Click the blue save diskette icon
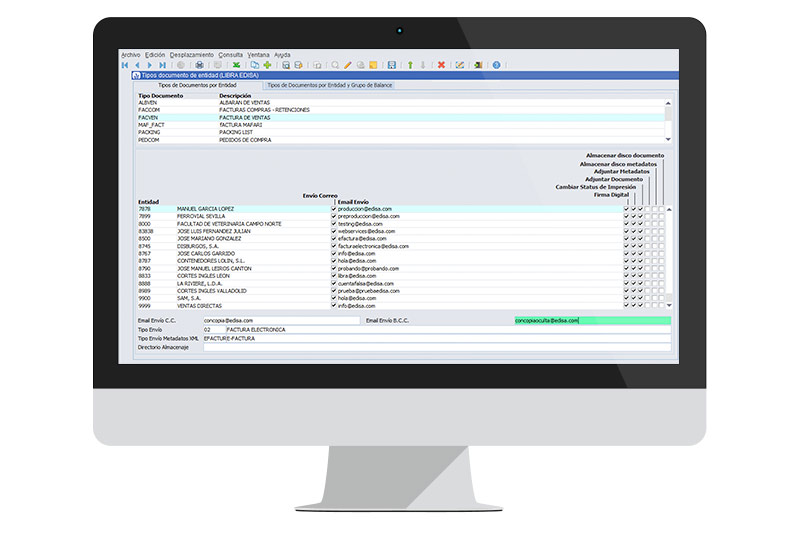This screenshot has height=533, width=800. coord(391,65)
